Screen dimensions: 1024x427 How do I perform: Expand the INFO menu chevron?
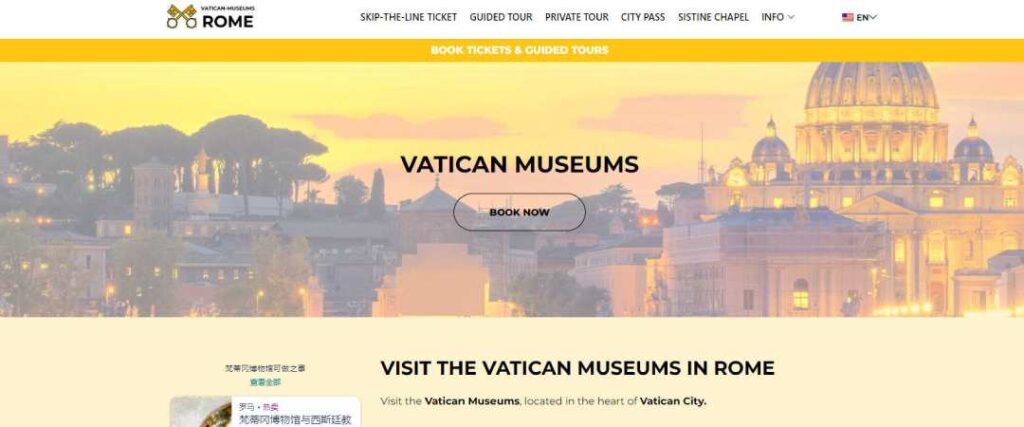[x=791, y=18]
